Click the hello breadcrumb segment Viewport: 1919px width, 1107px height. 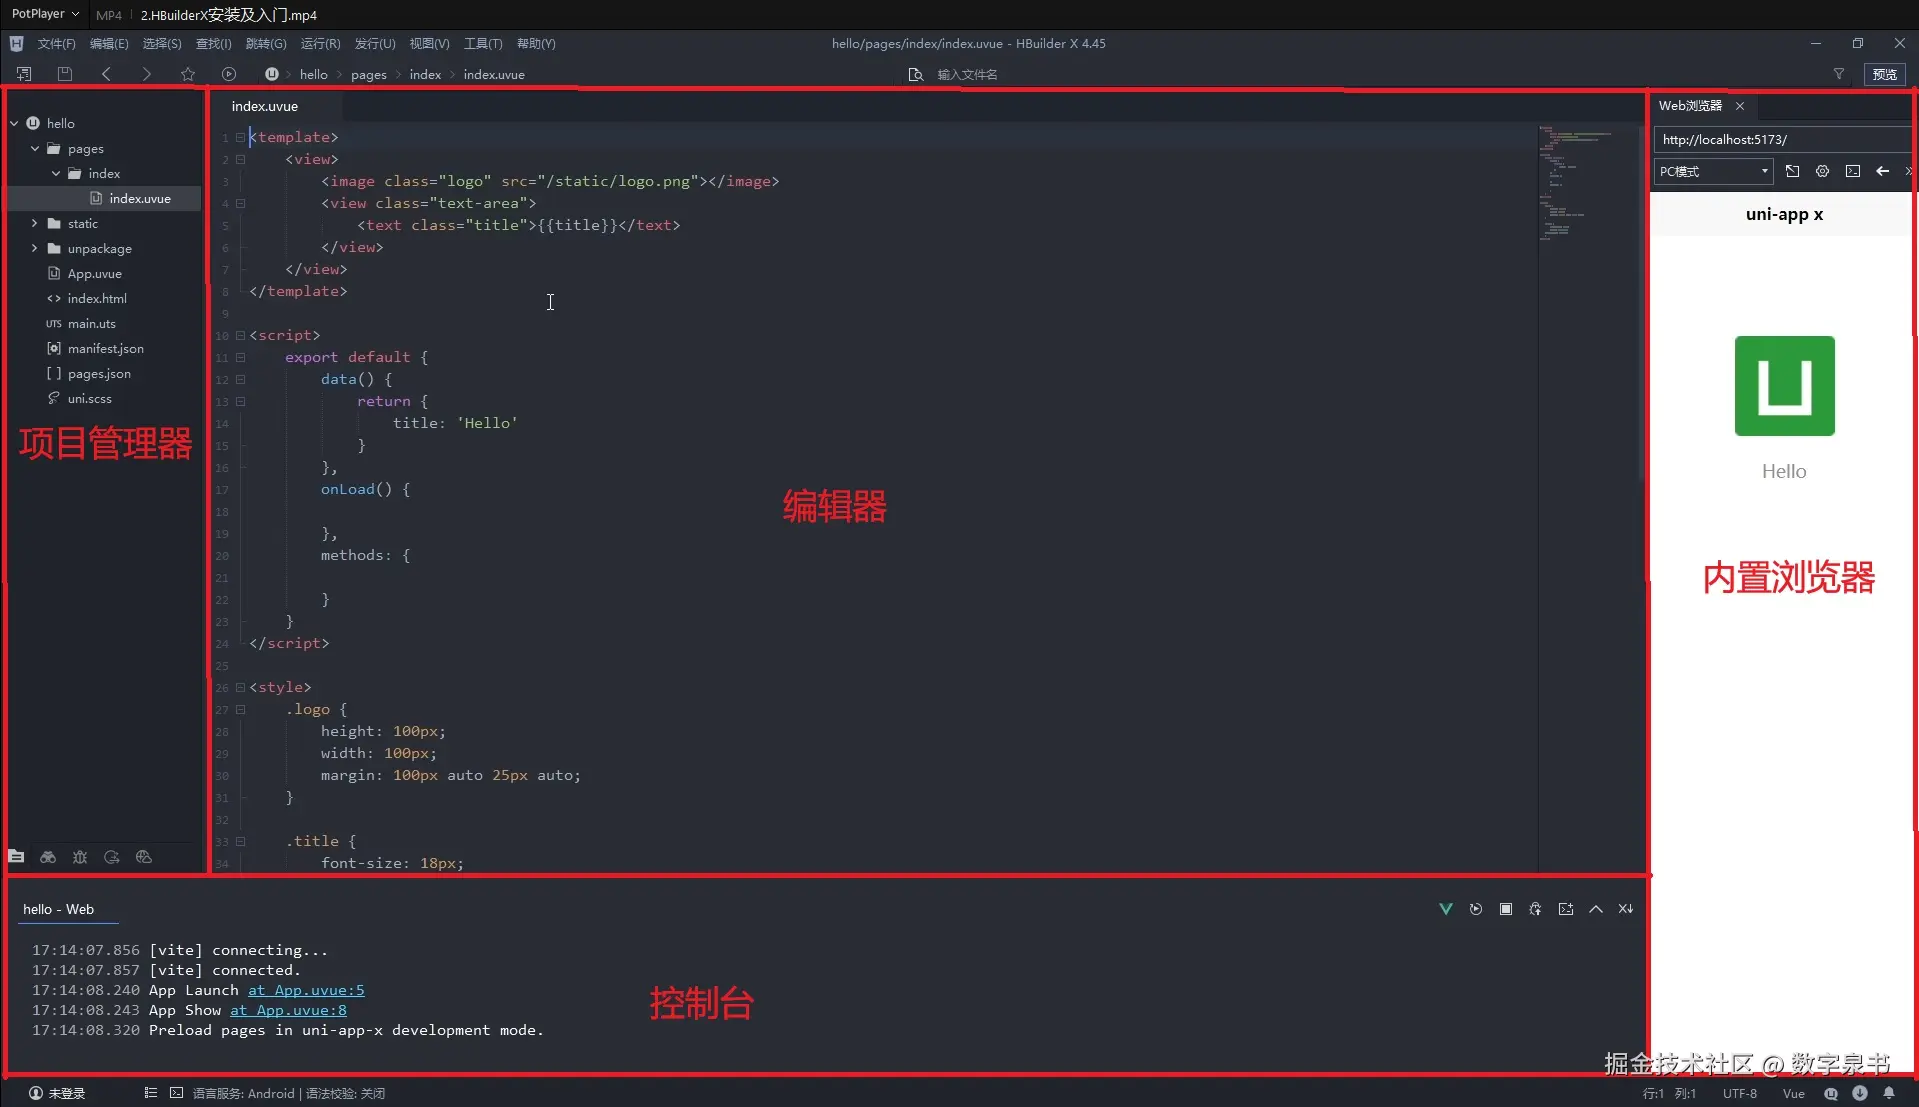pyautogui.click(x=314, y=74)
